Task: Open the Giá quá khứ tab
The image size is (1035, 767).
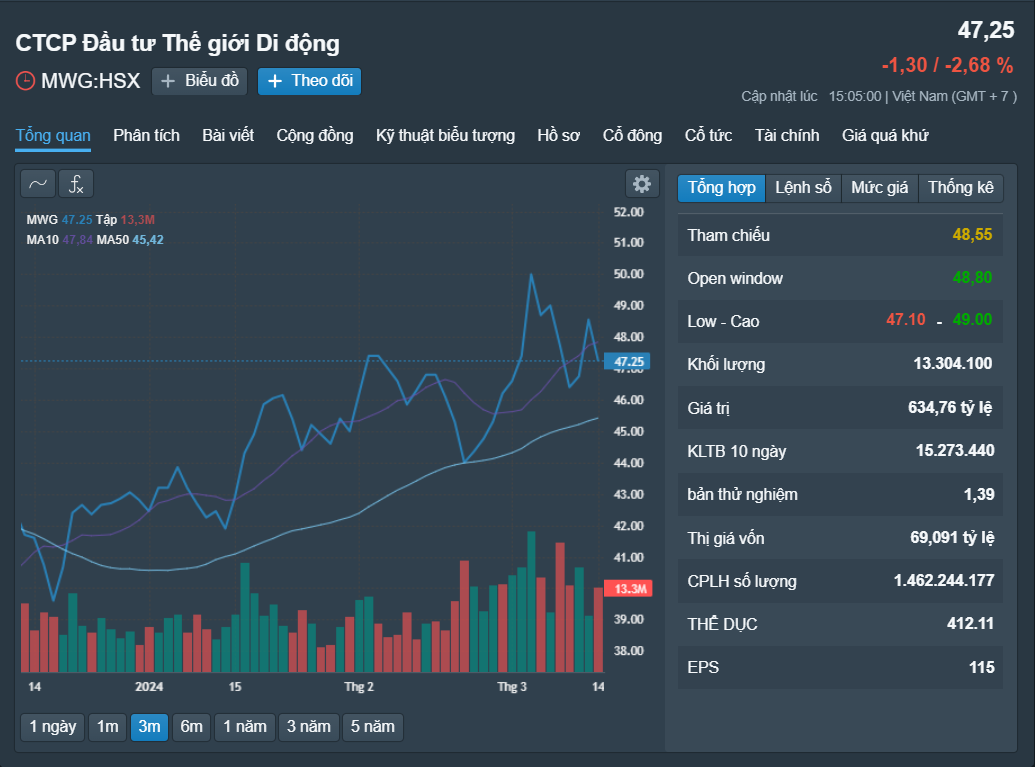Action: 885,135
